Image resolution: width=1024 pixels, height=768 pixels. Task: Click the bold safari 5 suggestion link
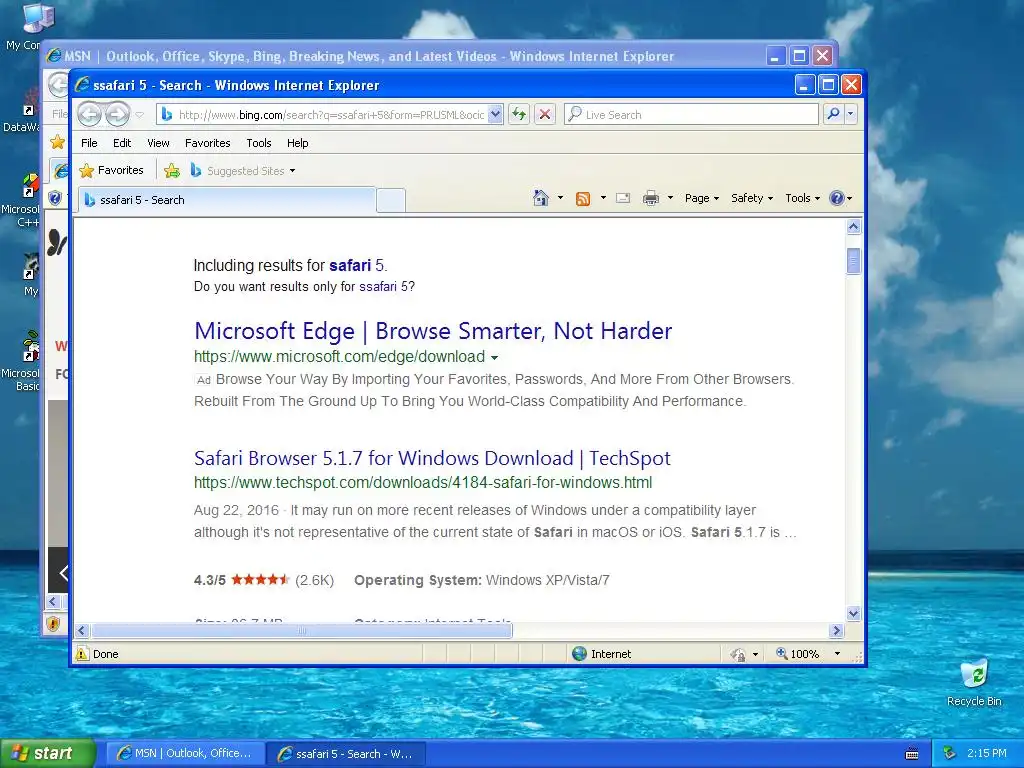click(x=357, y=265)
